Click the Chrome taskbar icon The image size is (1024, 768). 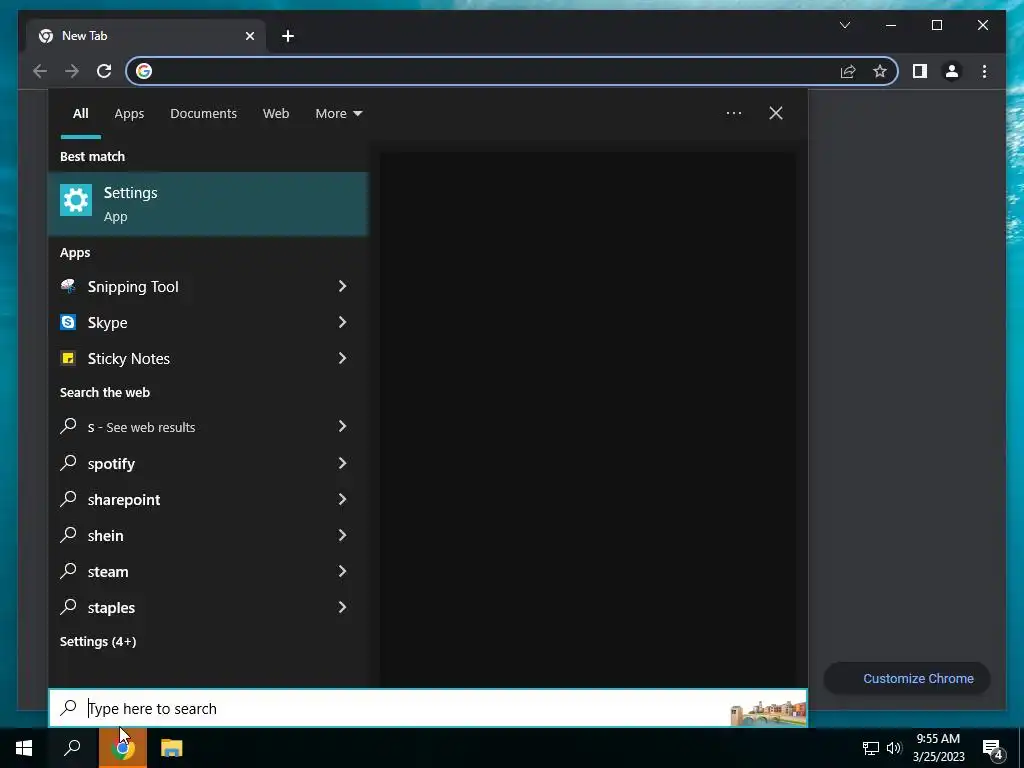122,748
